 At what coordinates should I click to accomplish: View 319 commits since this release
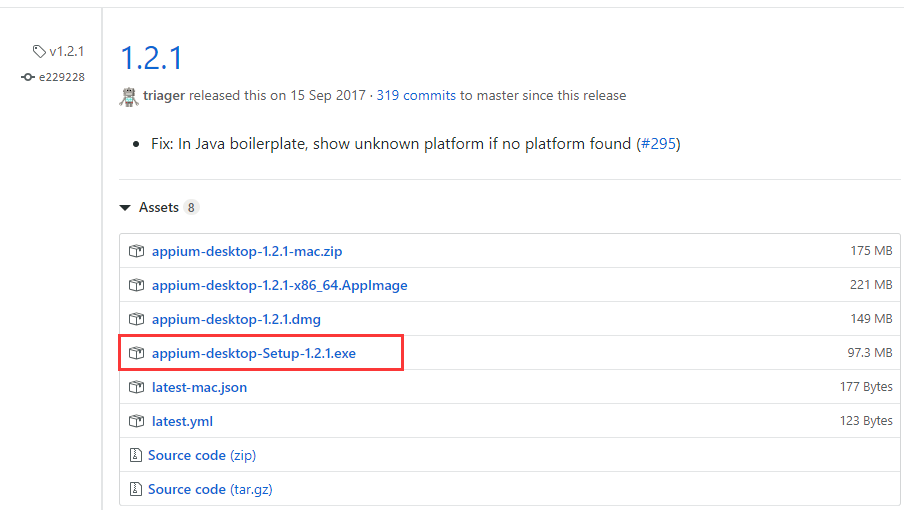[416, 95]
